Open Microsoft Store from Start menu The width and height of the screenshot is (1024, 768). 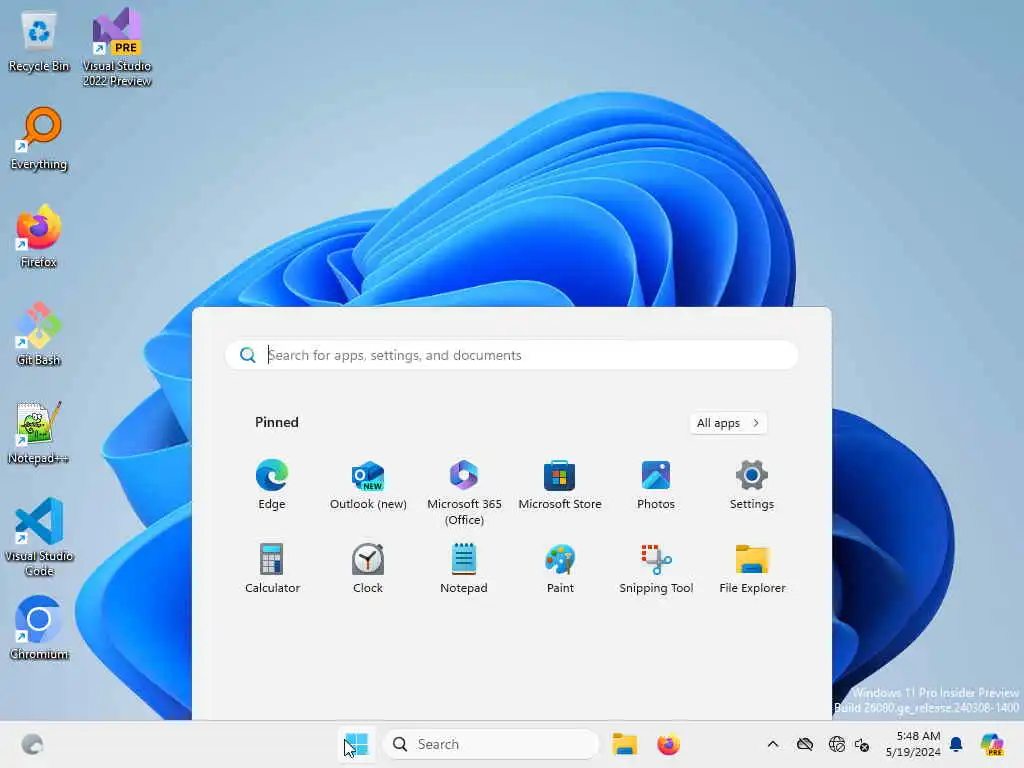(x=560, y=485)
